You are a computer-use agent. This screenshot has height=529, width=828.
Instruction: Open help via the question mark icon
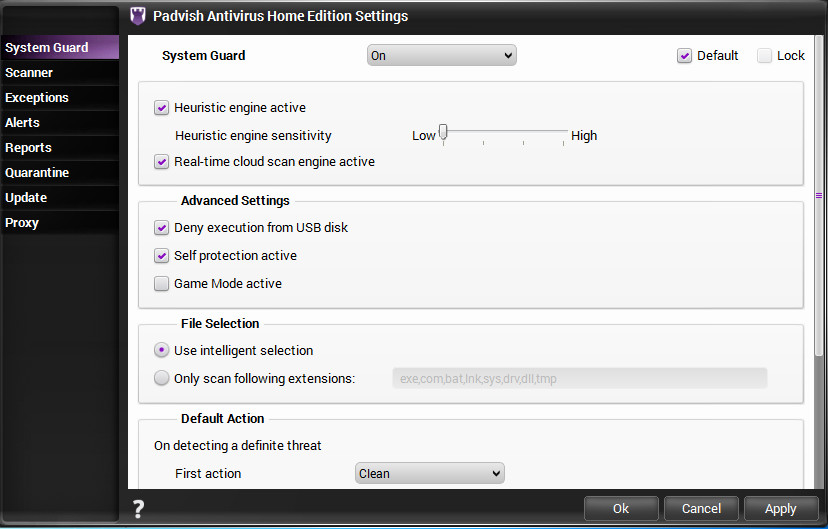[138, 509]
